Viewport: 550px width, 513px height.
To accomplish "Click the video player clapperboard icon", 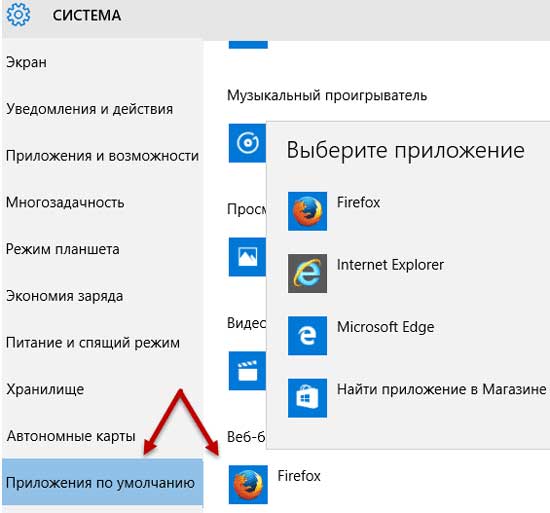I will [x=247, y=371].
